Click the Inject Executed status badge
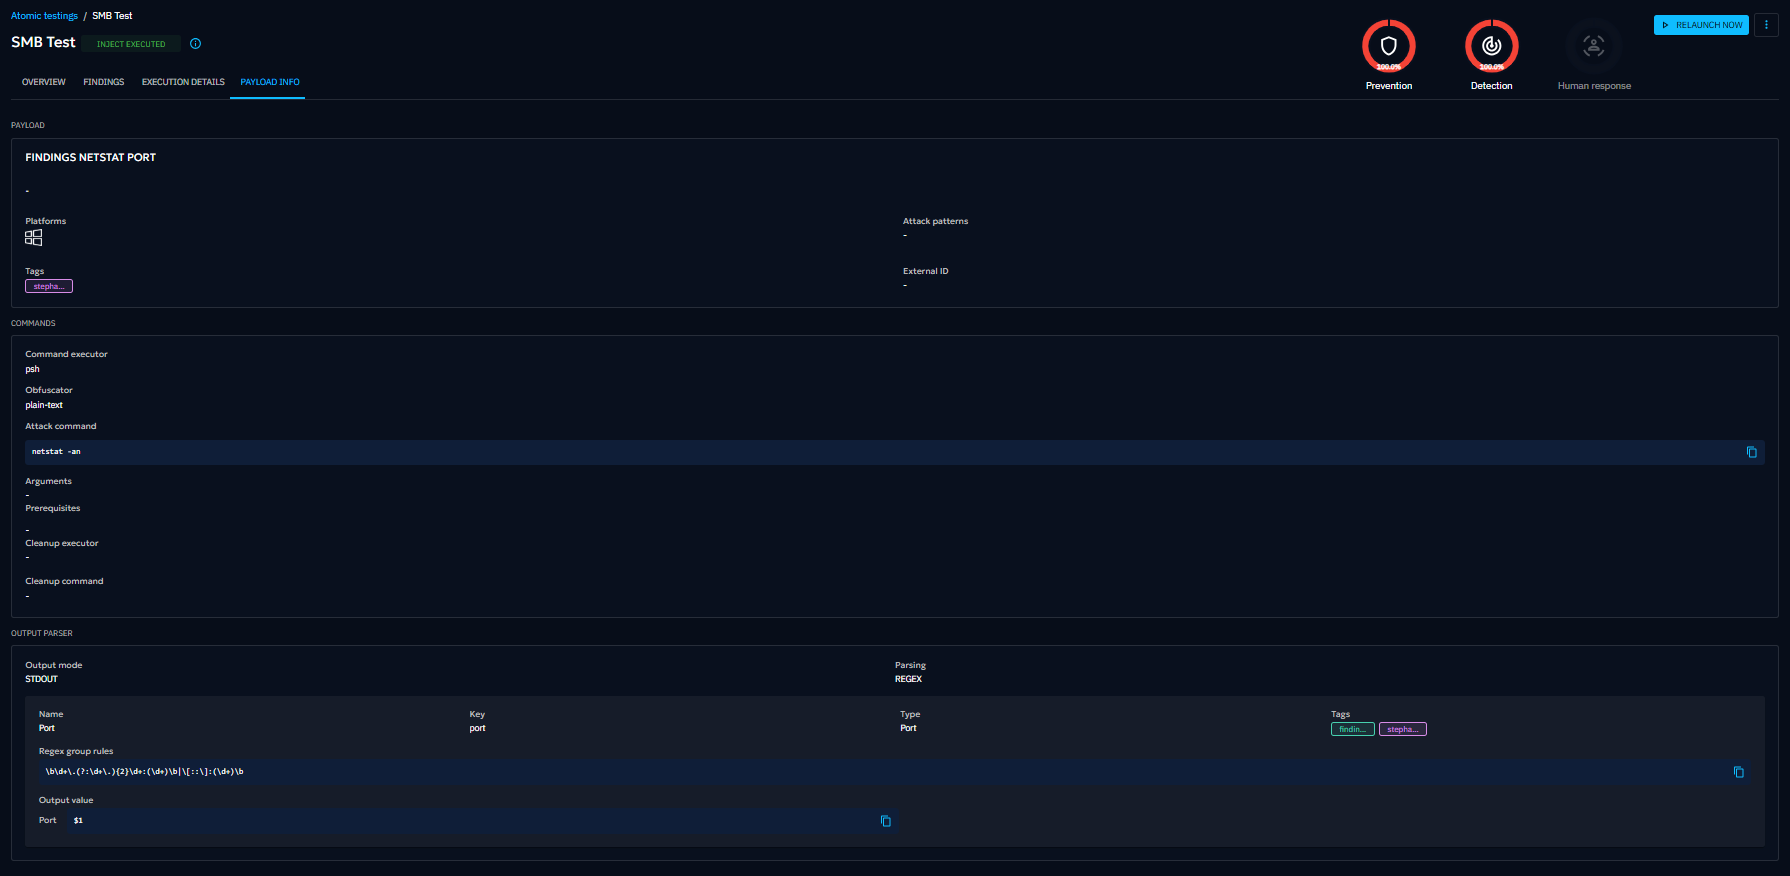 [x=131, y=44]
